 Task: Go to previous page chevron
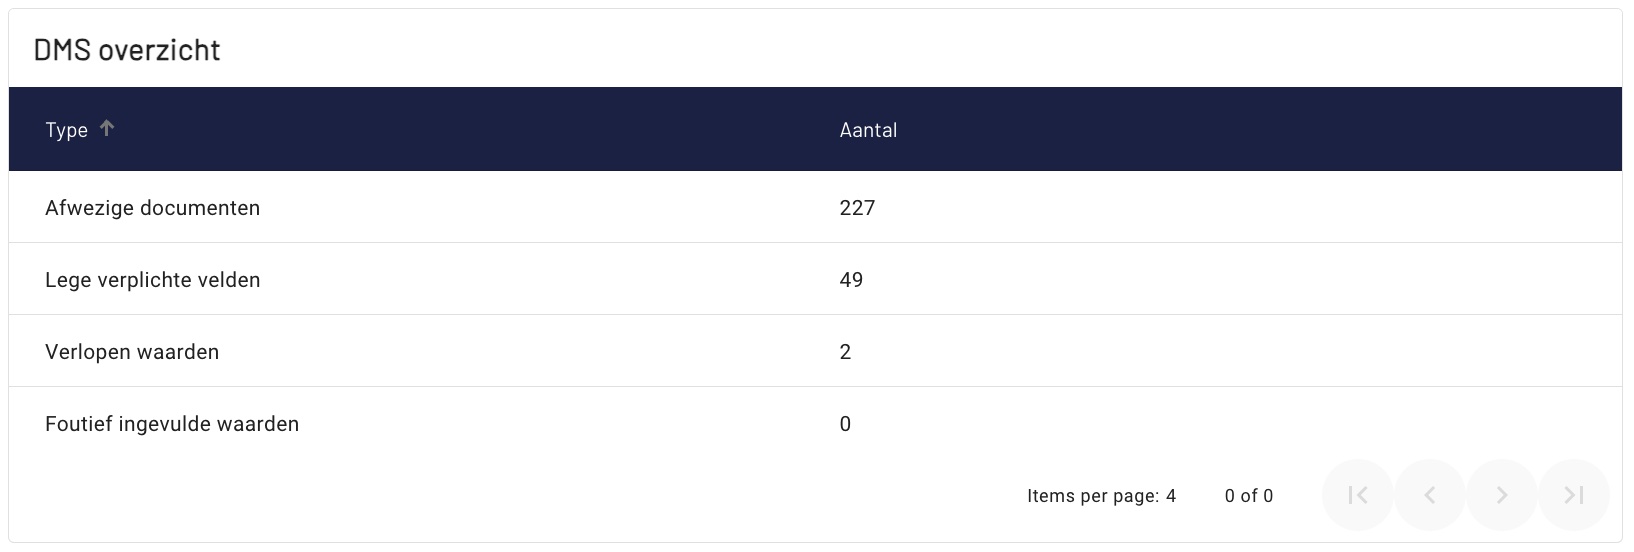coord(1429,495)
